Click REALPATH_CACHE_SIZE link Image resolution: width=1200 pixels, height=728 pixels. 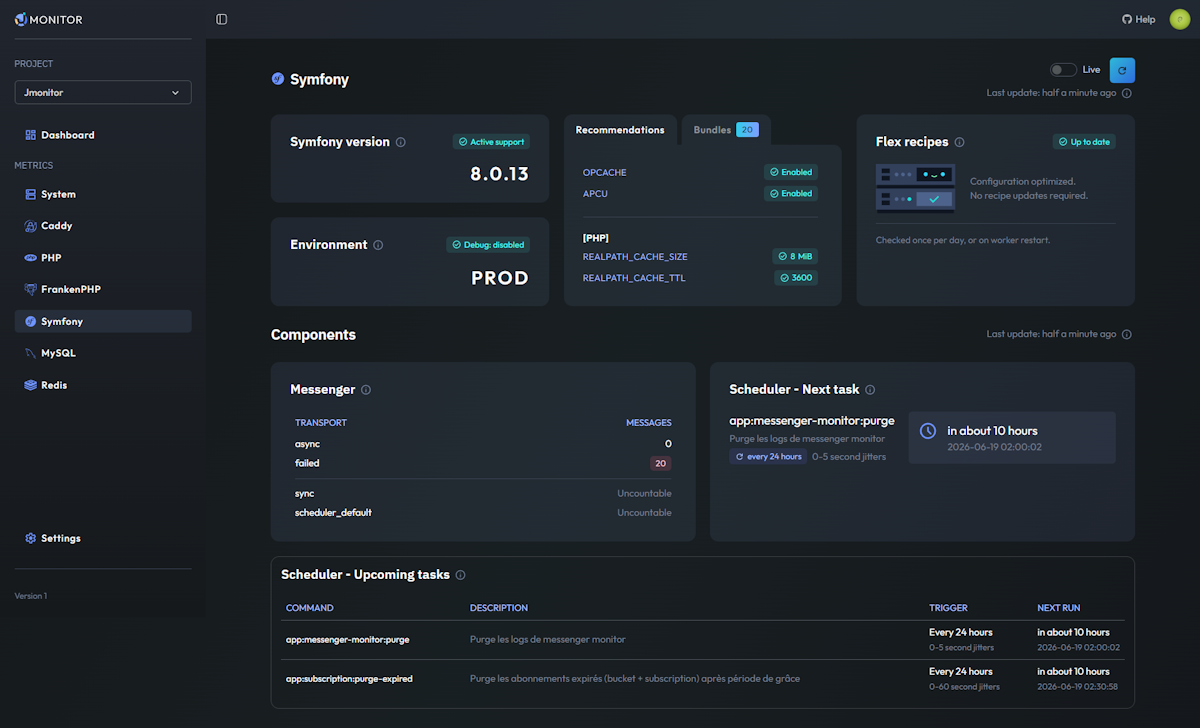tap(635, 257)
